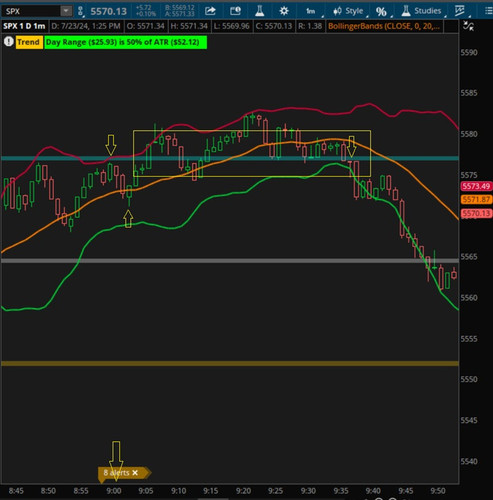Click the green Day Range ATR label
Image resolution: width=493 pixels, height=500 pixels.
click(x=126, y=42)
